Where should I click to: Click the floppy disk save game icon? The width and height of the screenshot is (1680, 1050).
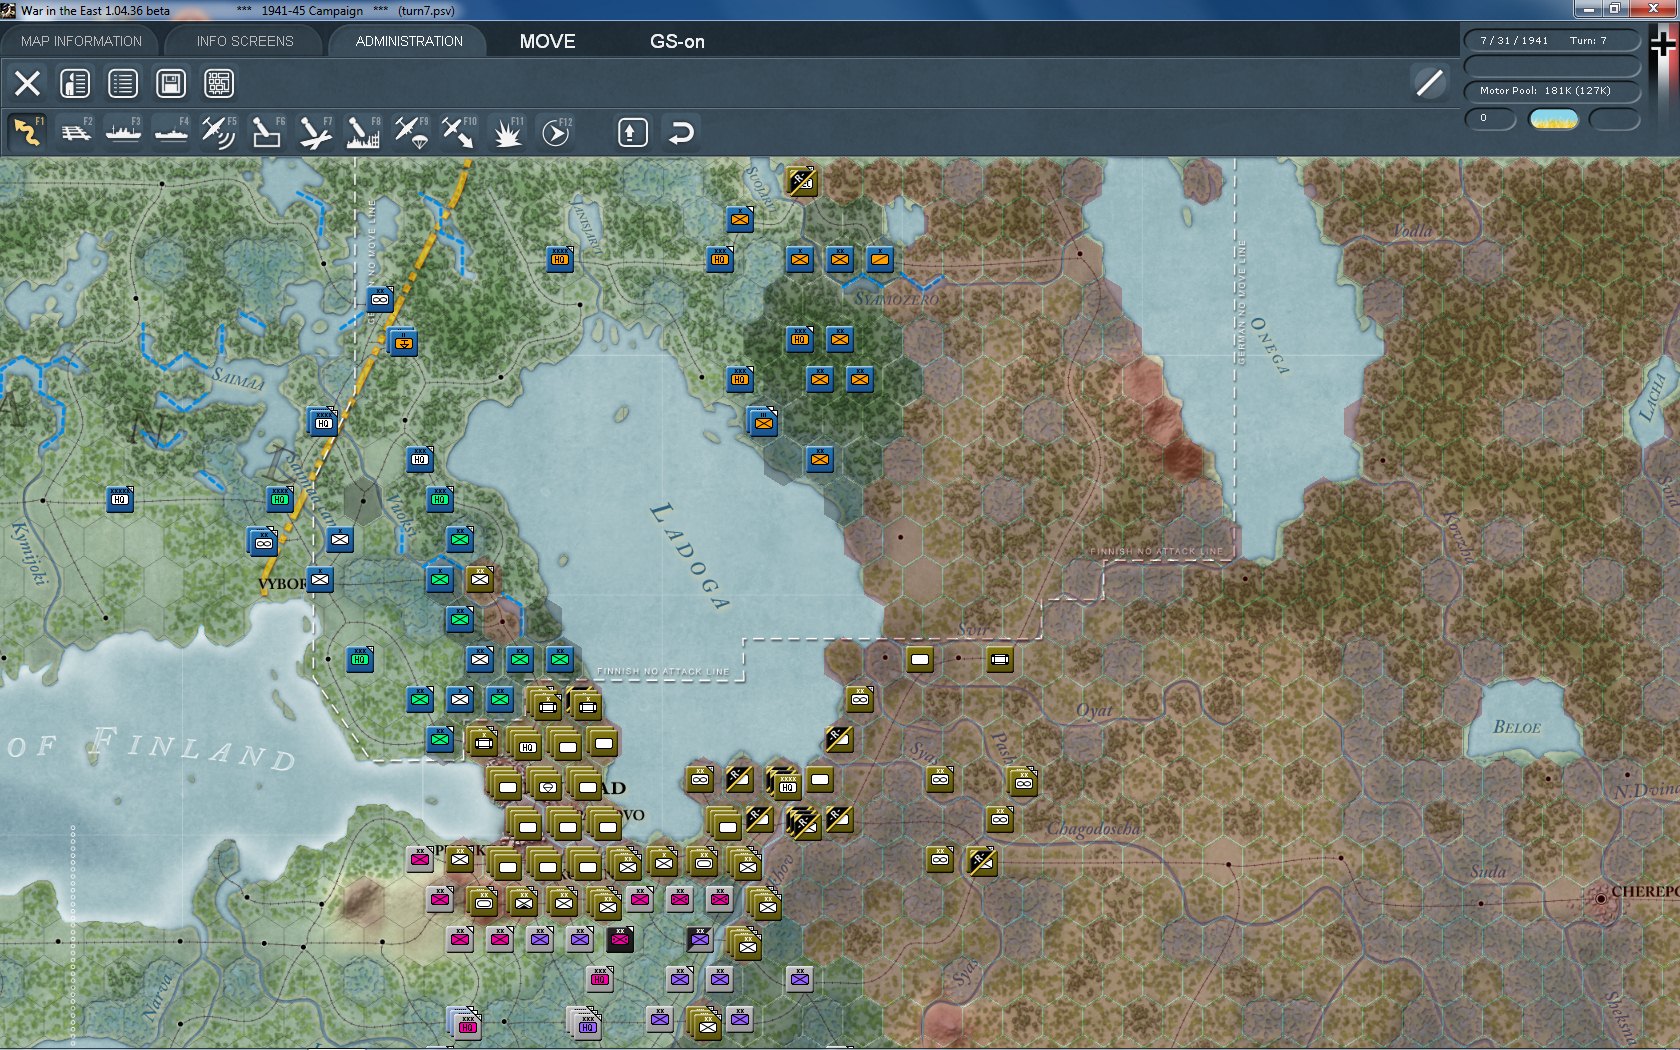[171, 83]
